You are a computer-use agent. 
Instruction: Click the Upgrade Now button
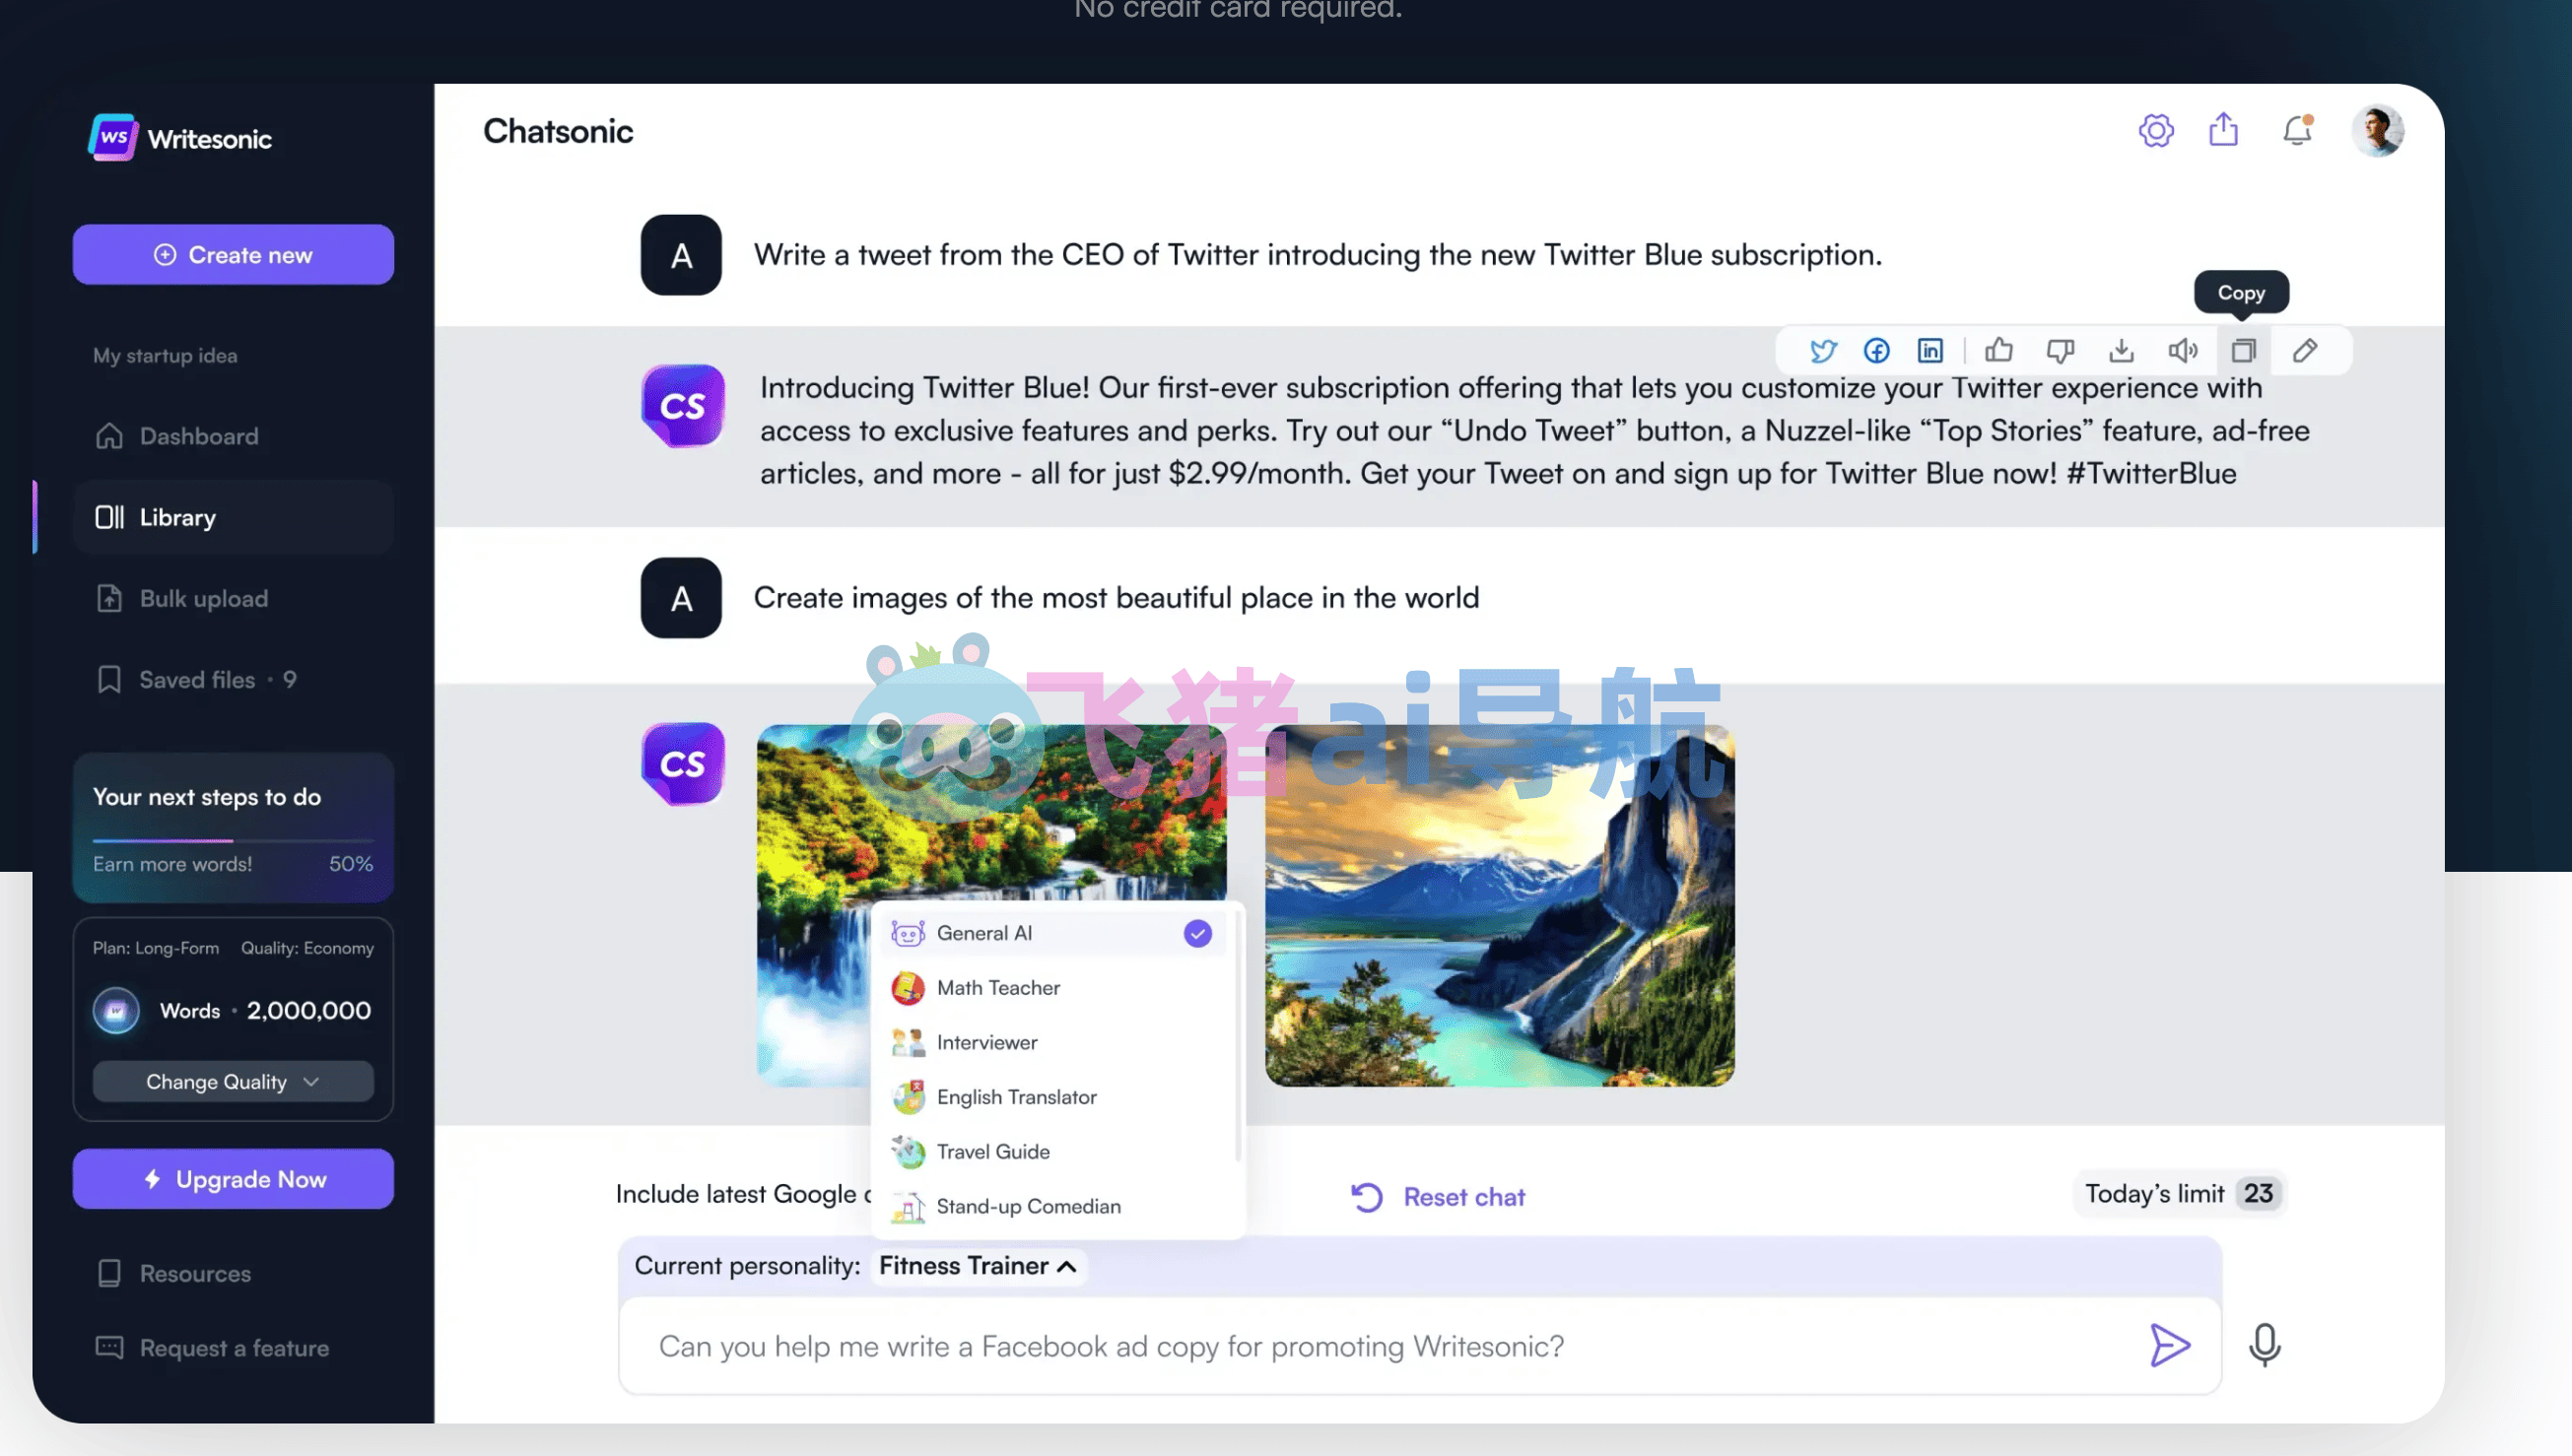233,1179
